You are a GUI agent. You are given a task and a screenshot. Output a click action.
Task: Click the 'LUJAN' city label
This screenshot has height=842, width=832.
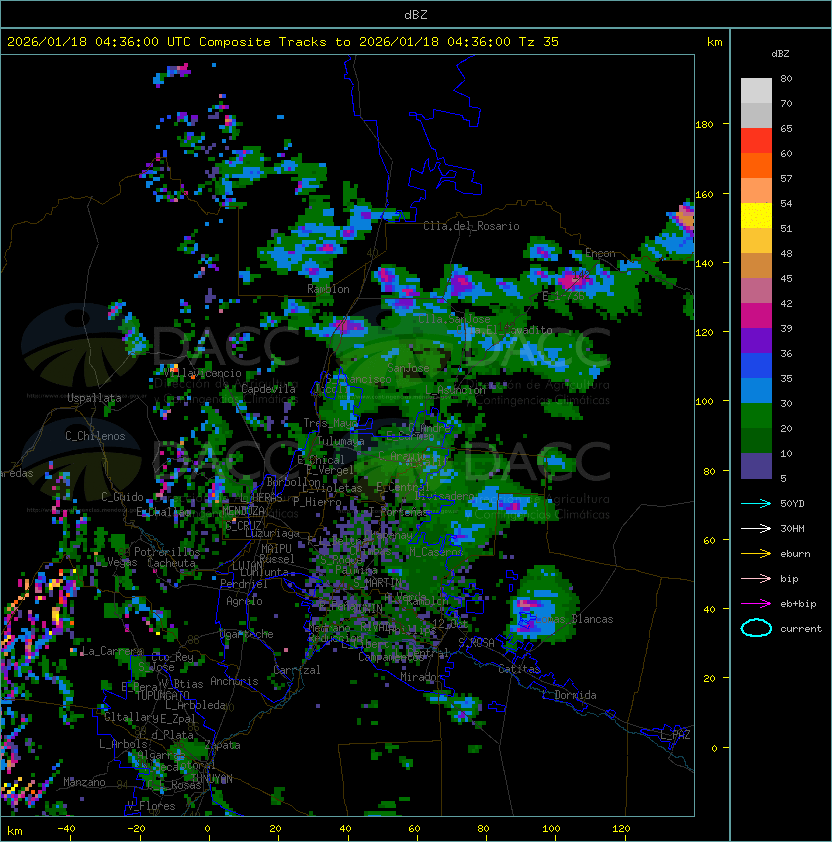247,565
